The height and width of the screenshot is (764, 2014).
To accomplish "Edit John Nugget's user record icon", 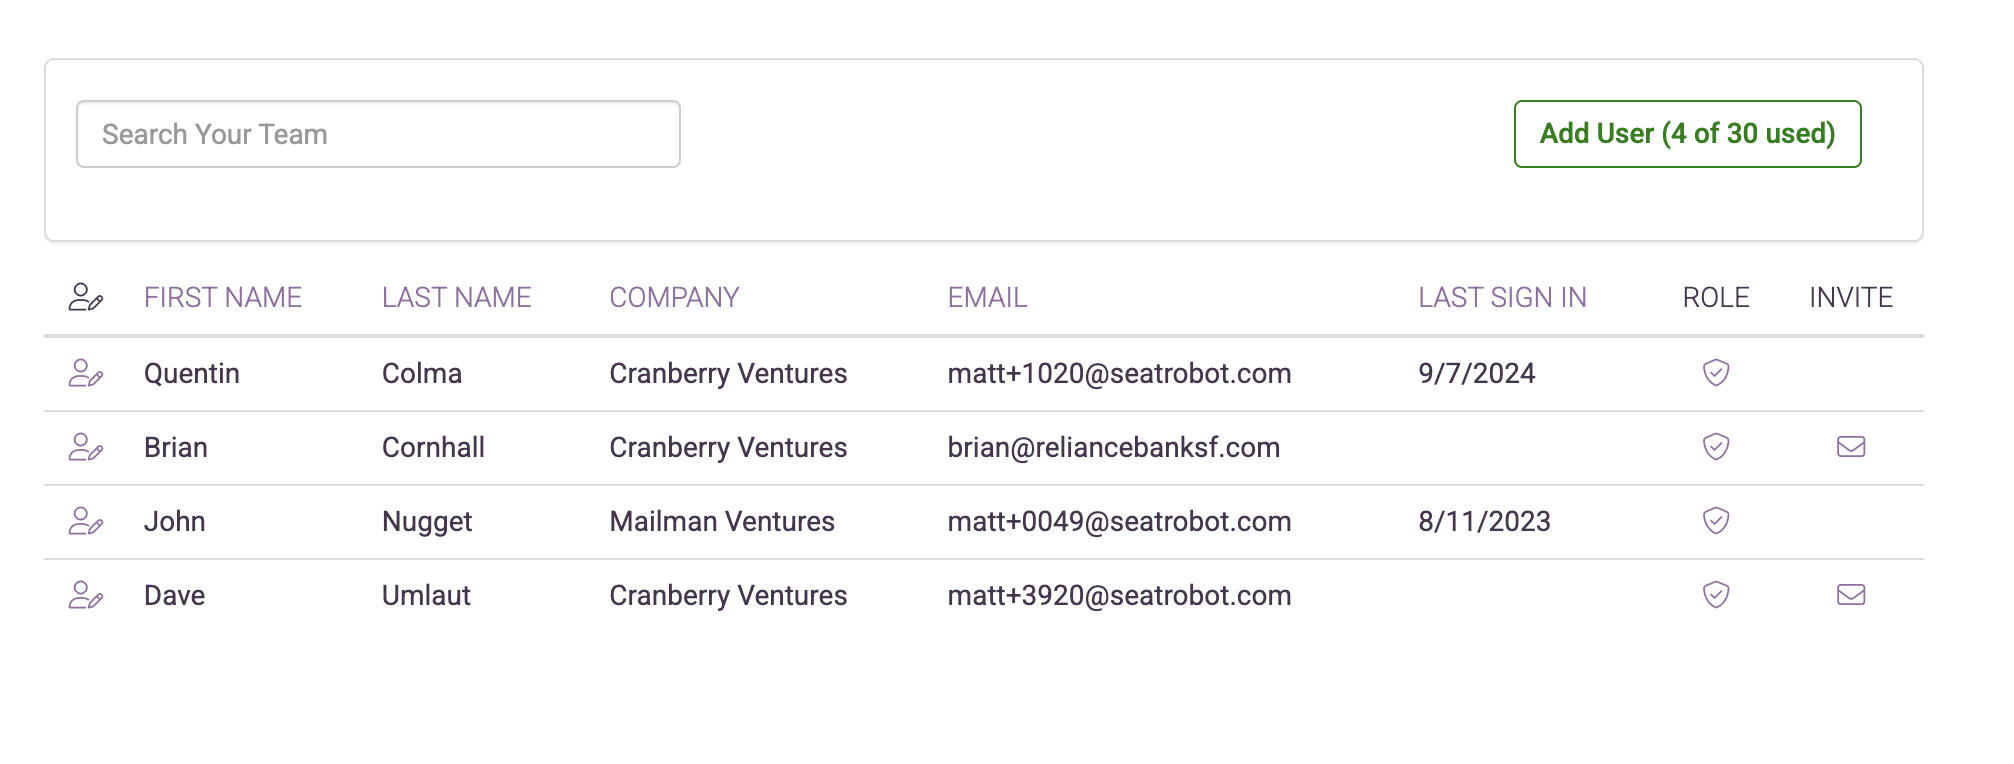I will pos(86,521).
